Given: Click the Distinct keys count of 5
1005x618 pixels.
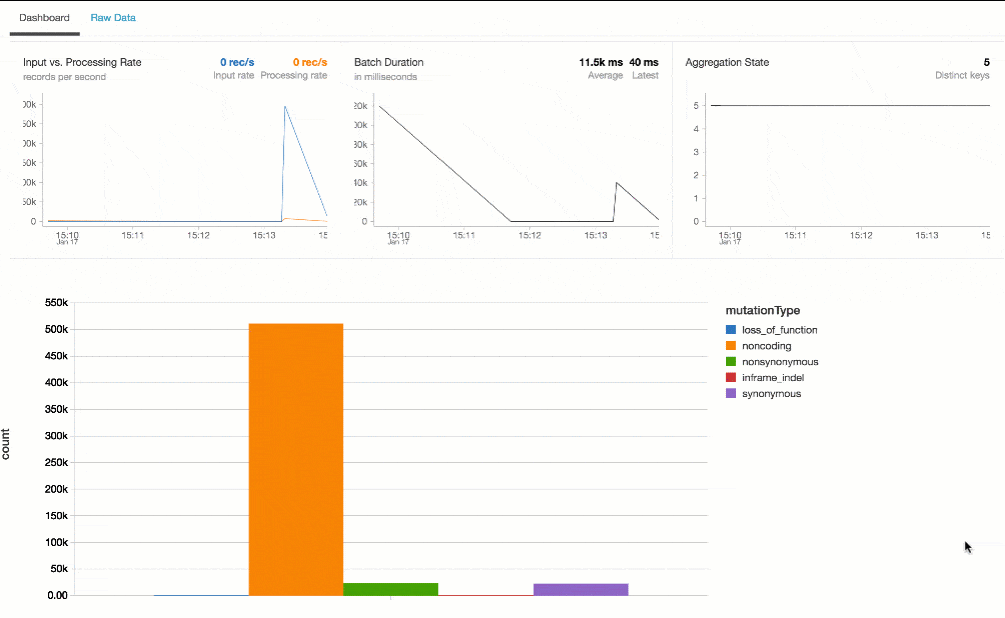Looking at the screenshot, I should (x=986, y=62).
